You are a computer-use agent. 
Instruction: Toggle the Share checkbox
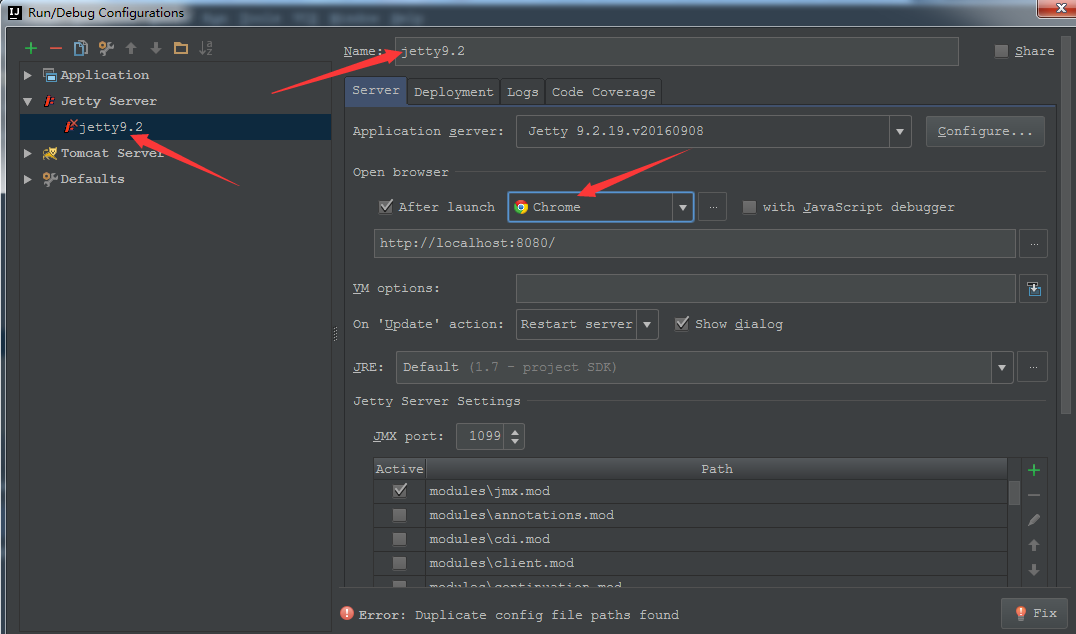[1001, 51]
